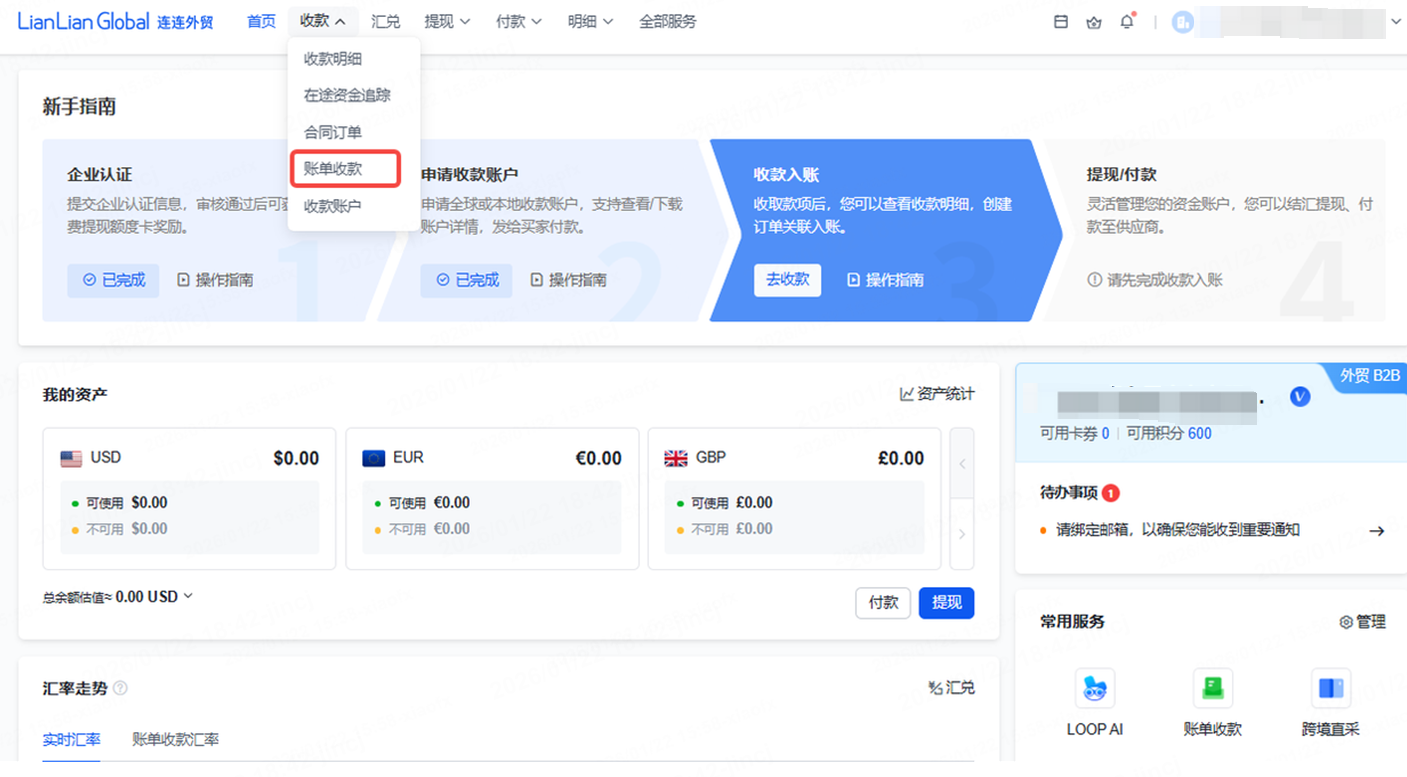Click the $0.00 balance on the USD card
Viewport: 1407px width, 777px height.
click(x=296, y=458)
